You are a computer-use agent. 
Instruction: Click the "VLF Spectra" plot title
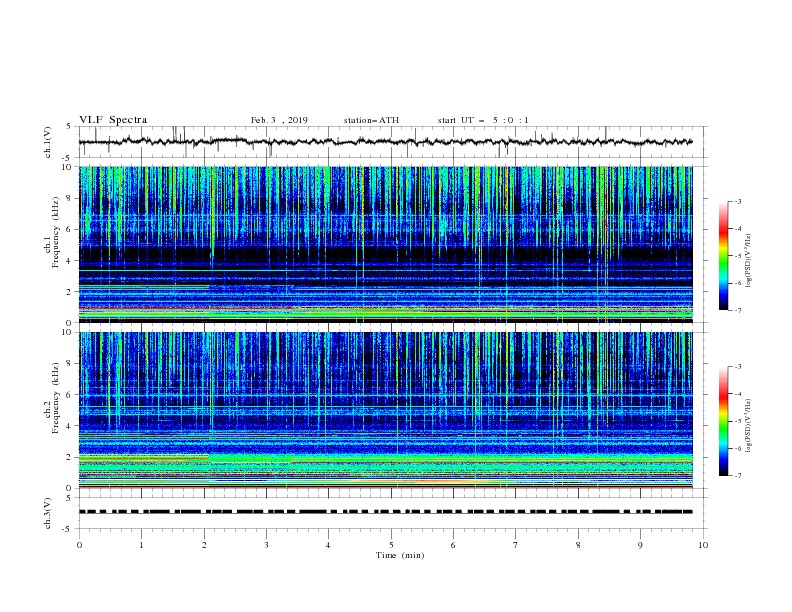coord(113,120)
